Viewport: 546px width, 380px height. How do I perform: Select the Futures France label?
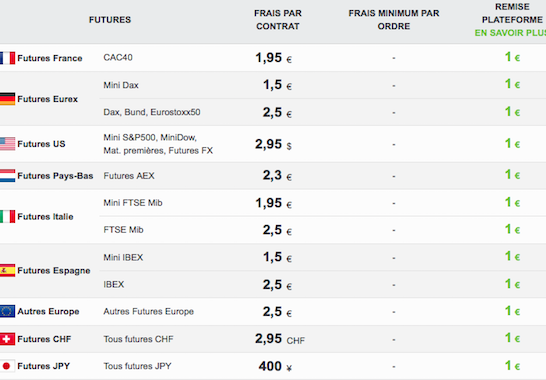(50, 58)
